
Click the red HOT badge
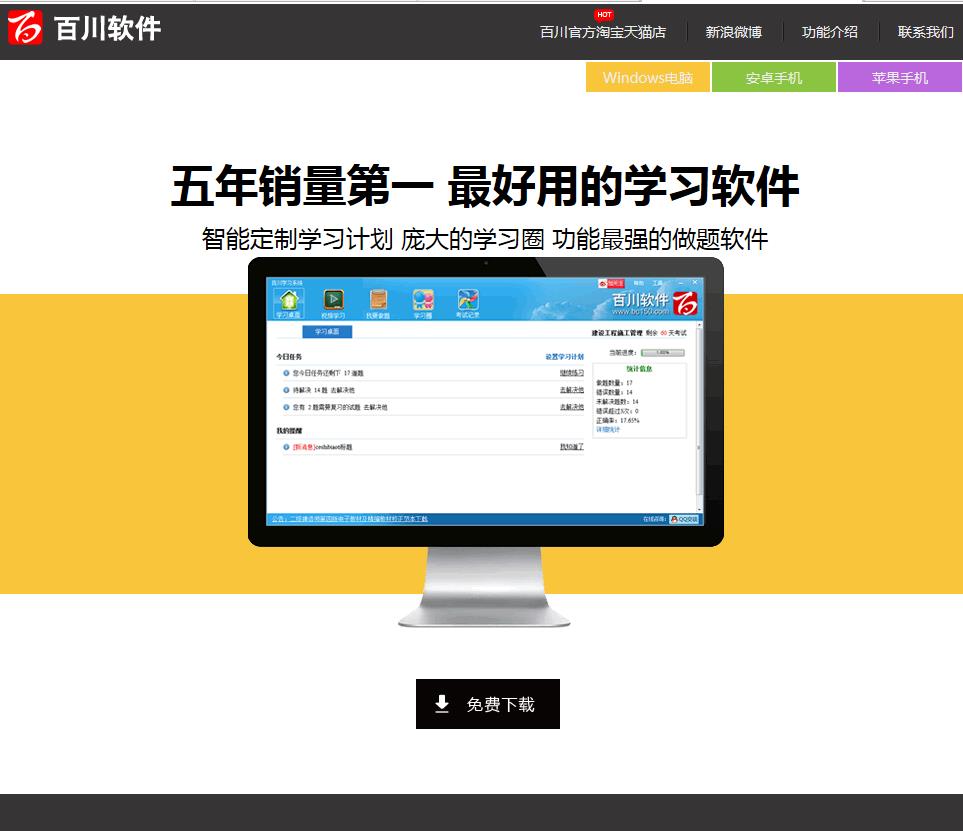coord(604,14)
